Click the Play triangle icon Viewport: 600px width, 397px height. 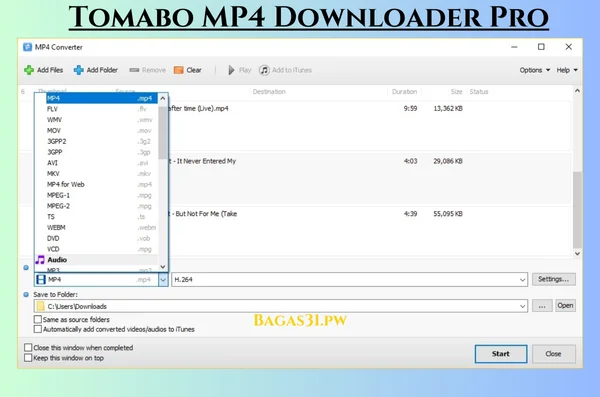click(x=231, y=70)
